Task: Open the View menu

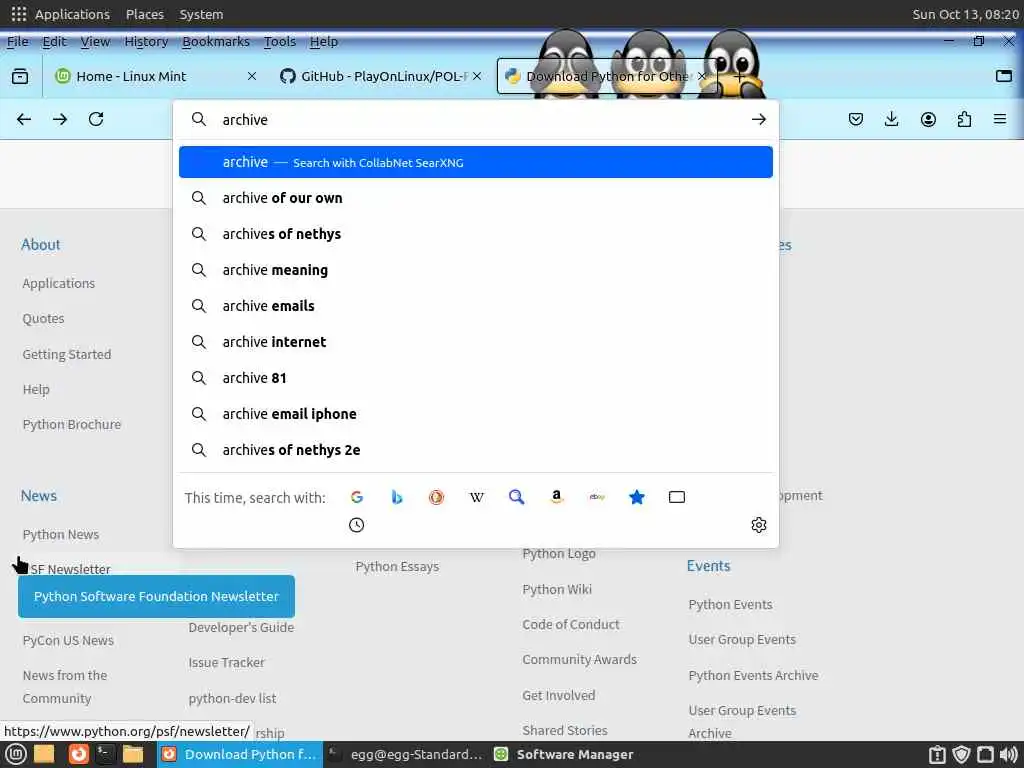Action: [x=95, y=41]
